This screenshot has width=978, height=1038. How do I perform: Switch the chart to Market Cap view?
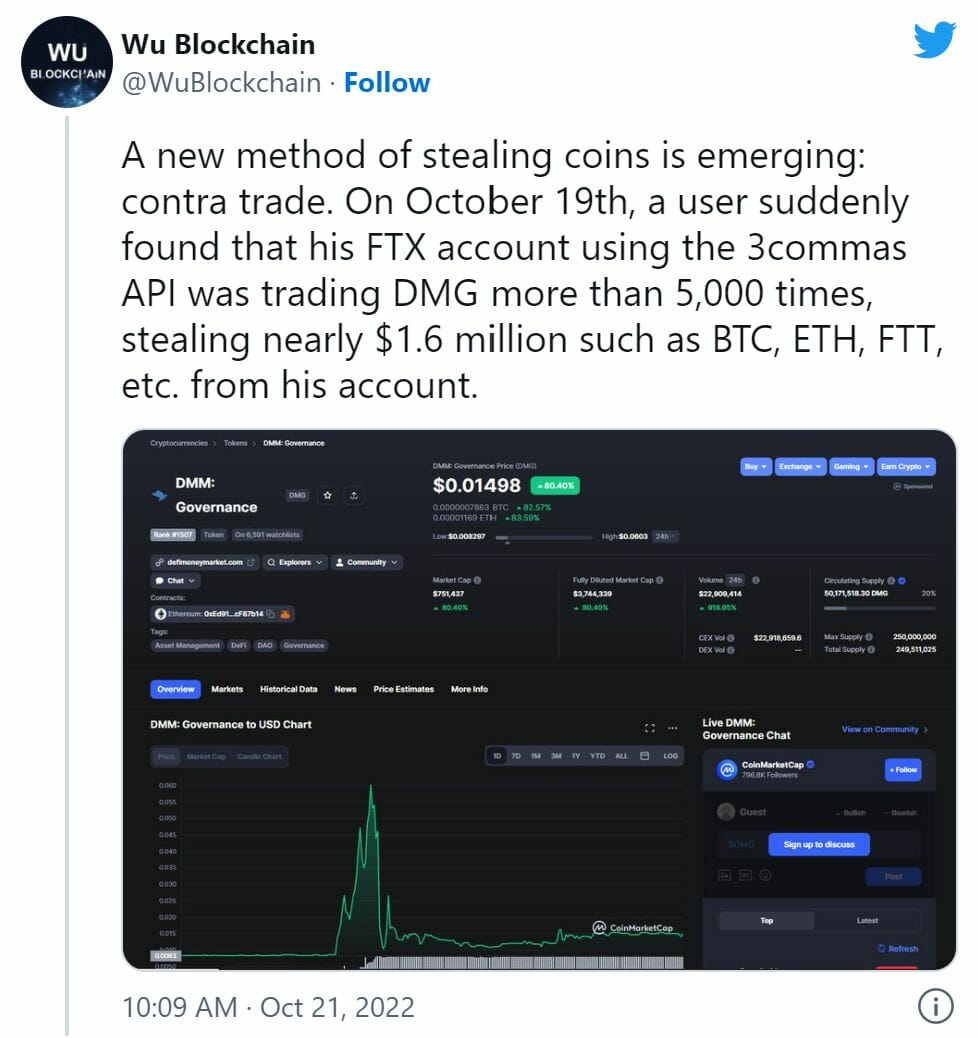point(206,757)
